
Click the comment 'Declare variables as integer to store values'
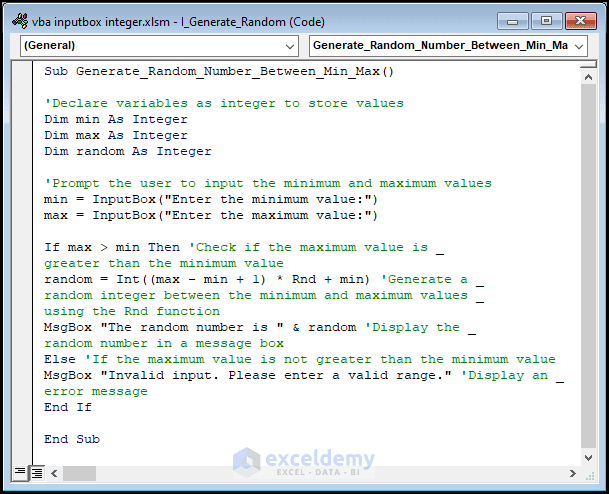[224, 103]
